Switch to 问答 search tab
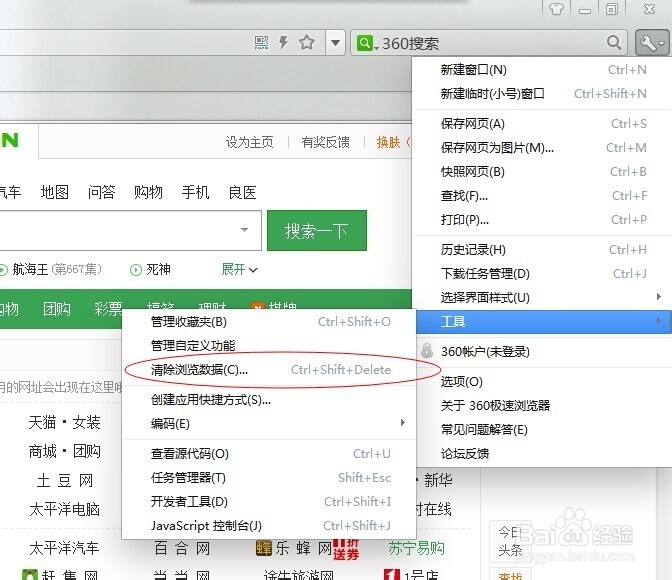 click(102, 192)
